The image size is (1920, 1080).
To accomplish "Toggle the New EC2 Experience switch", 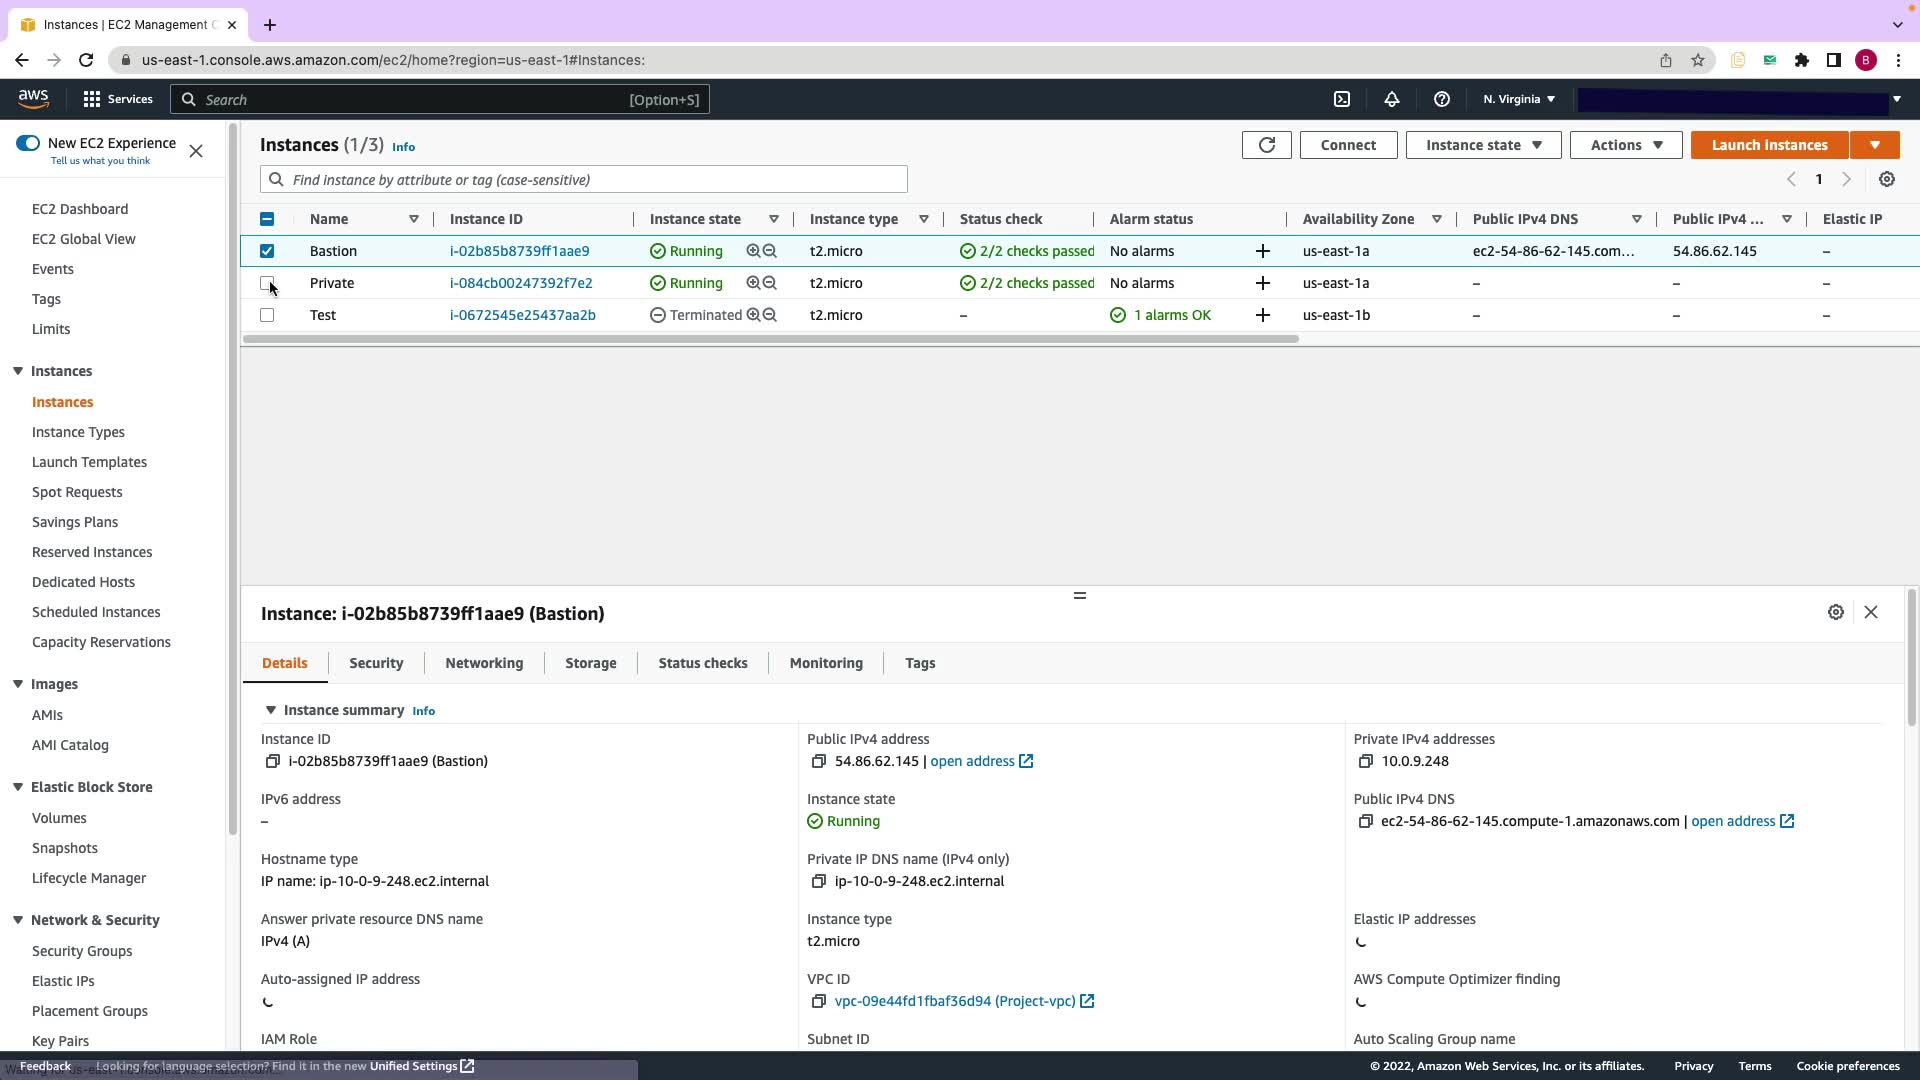I will pos(28,143).
